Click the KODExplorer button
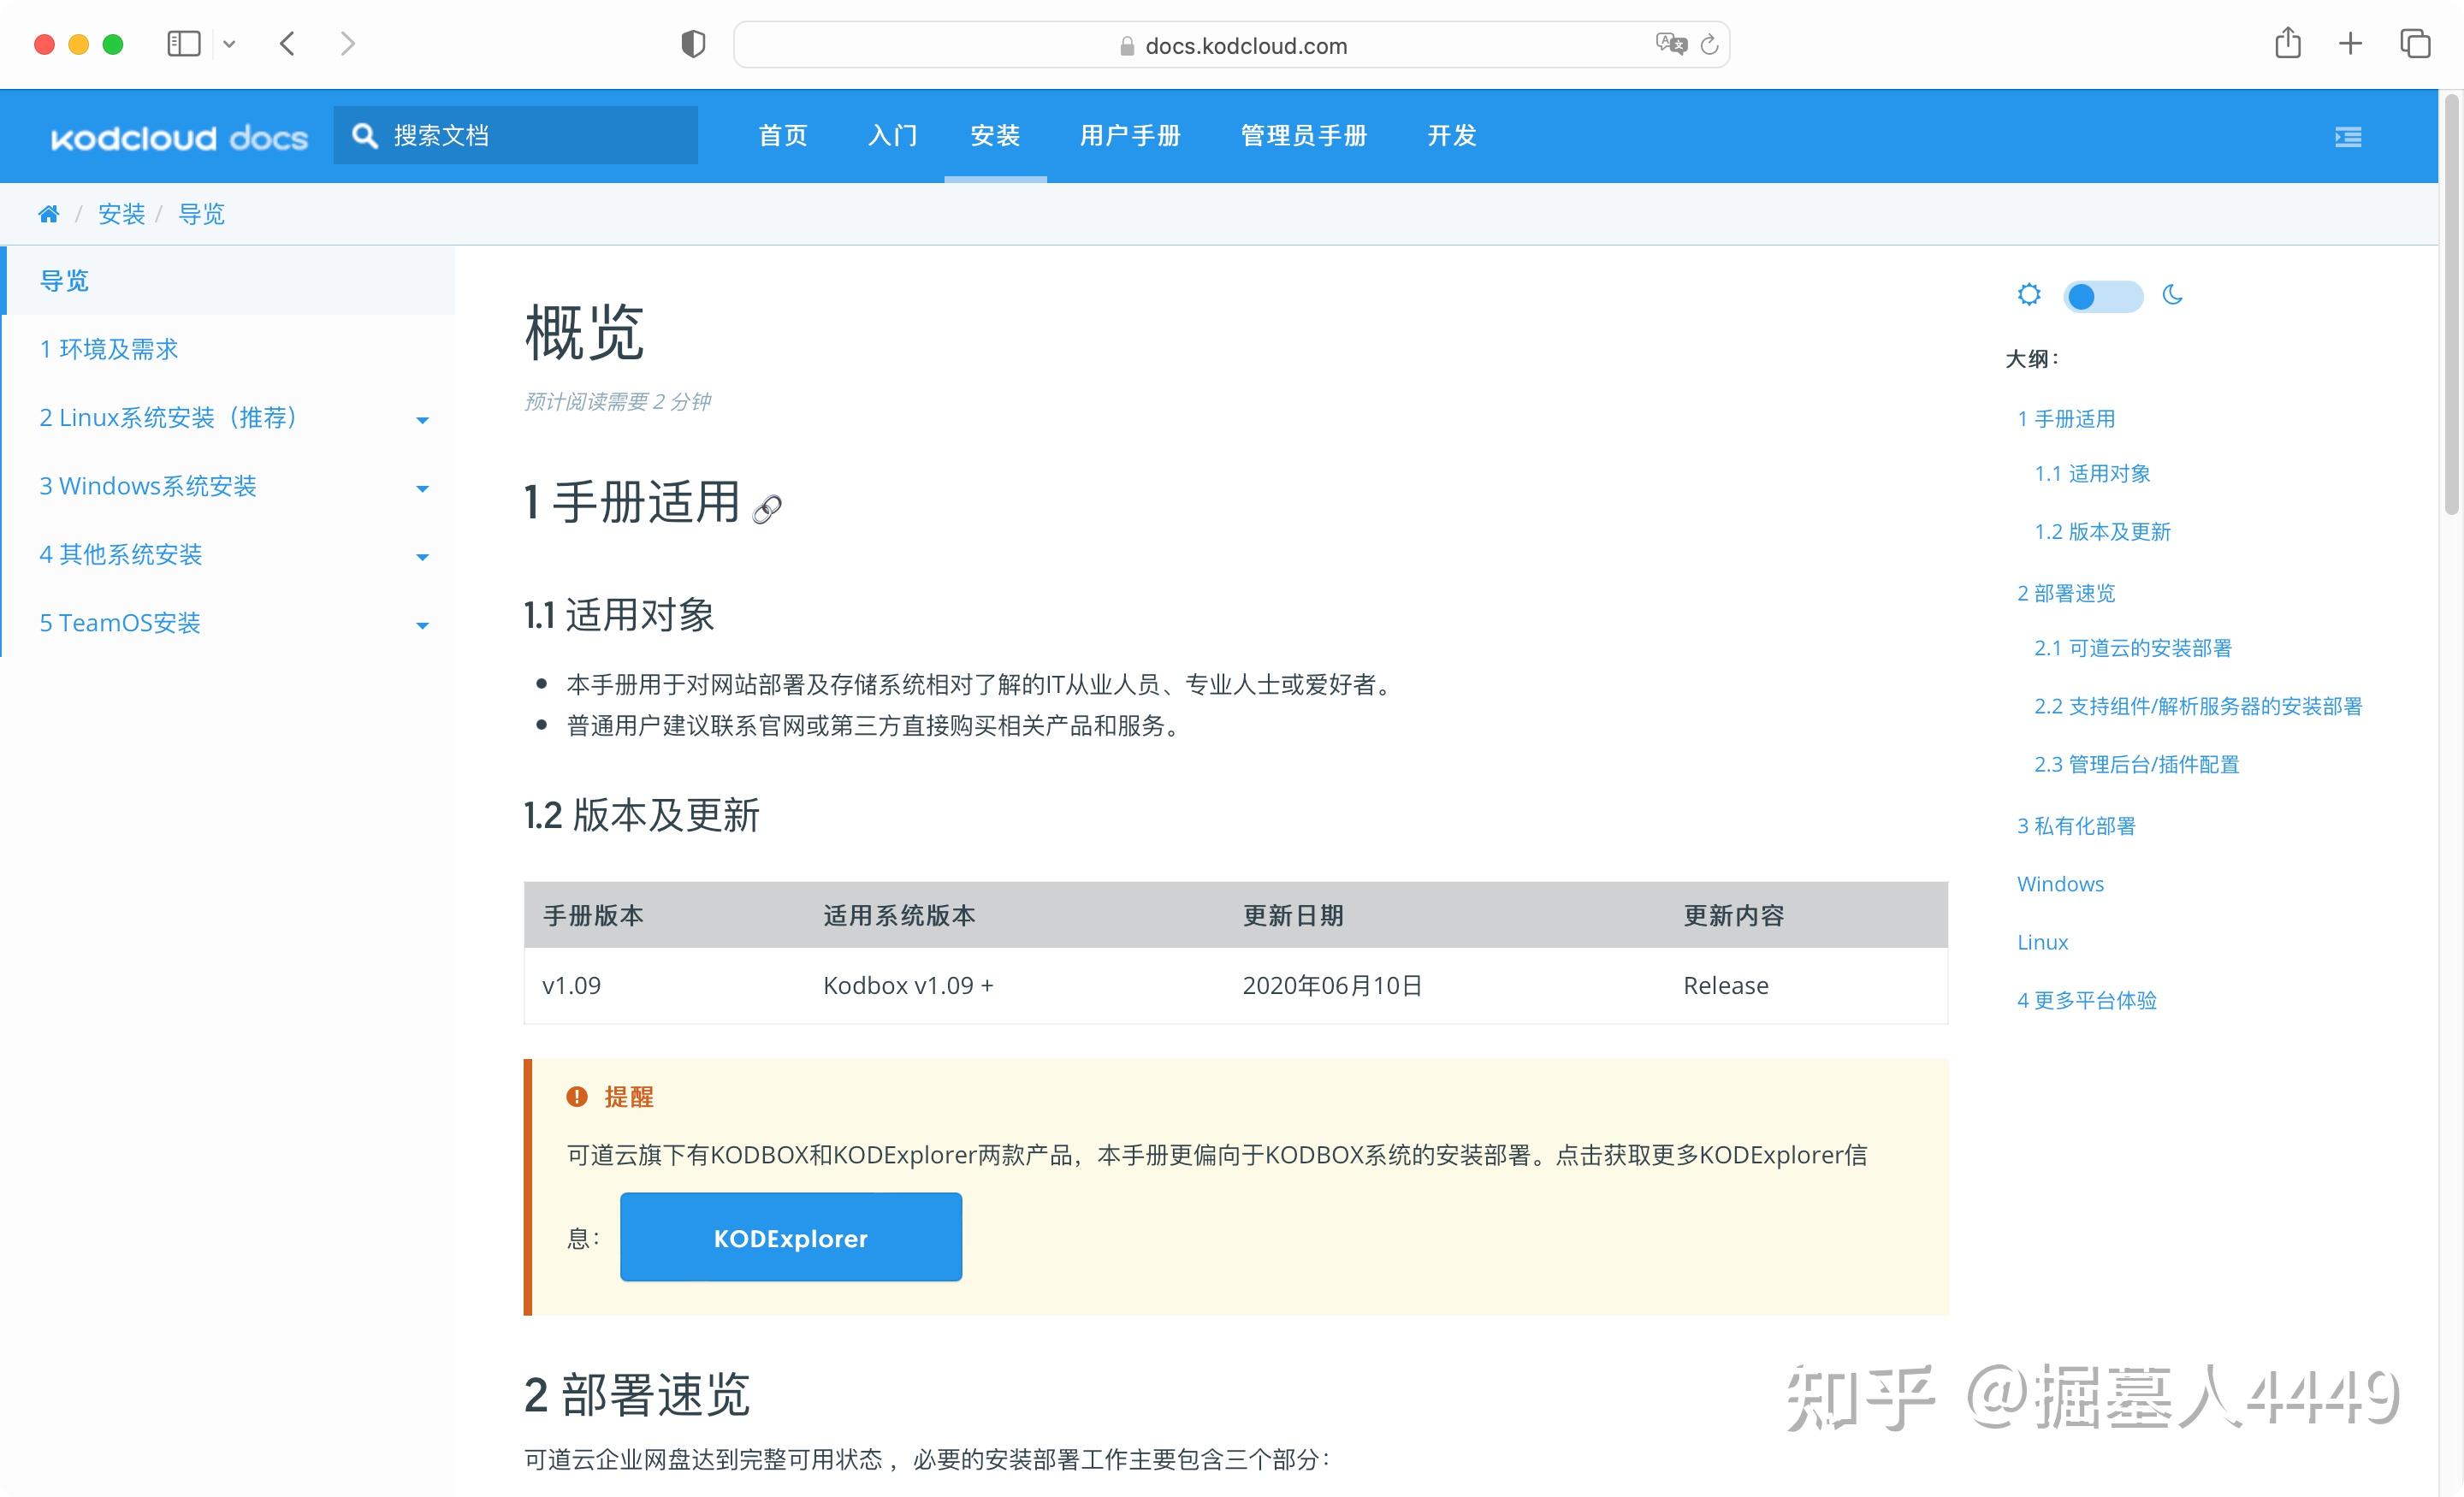This screenshot has height=1497, width=2464. tap(790, 1237)
